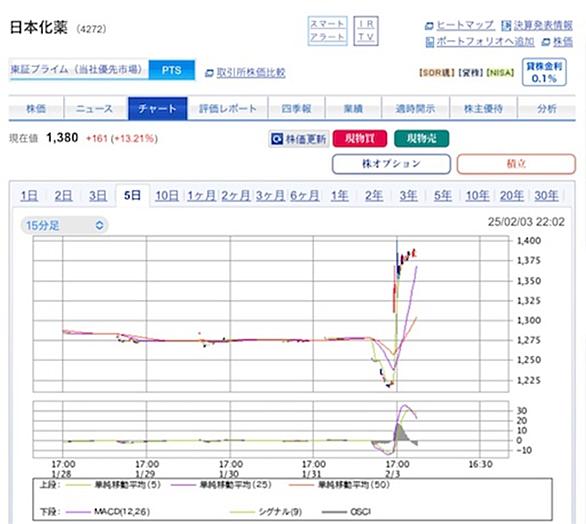Open the 四季報 tab

296,109
